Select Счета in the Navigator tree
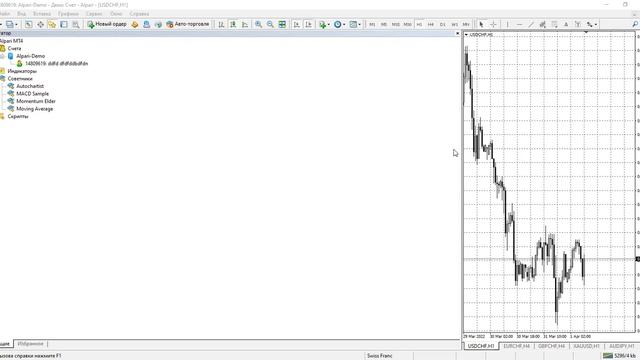This screenshot has height=360, width=640. pos(14,49)
